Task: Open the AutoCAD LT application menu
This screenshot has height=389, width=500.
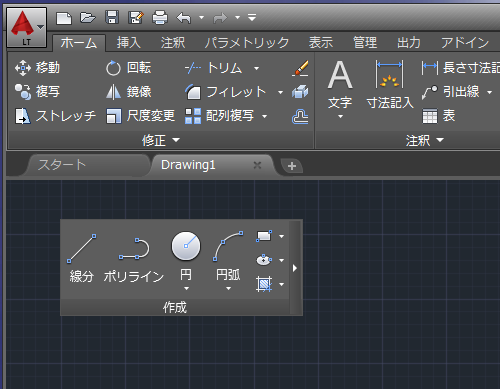Action: click(x=26, y=27)
